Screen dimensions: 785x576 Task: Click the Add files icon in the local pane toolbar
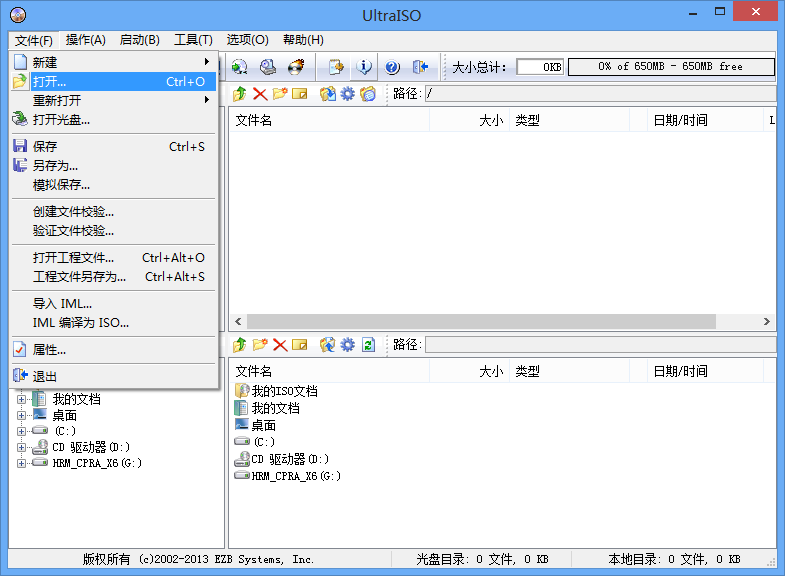coord(327,345)
